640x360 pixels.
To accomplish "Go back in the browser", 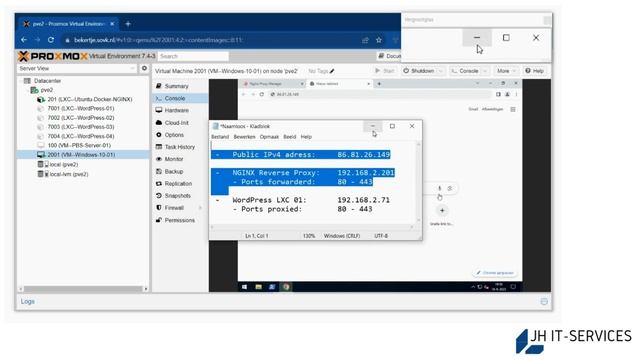I will (24, 40).
